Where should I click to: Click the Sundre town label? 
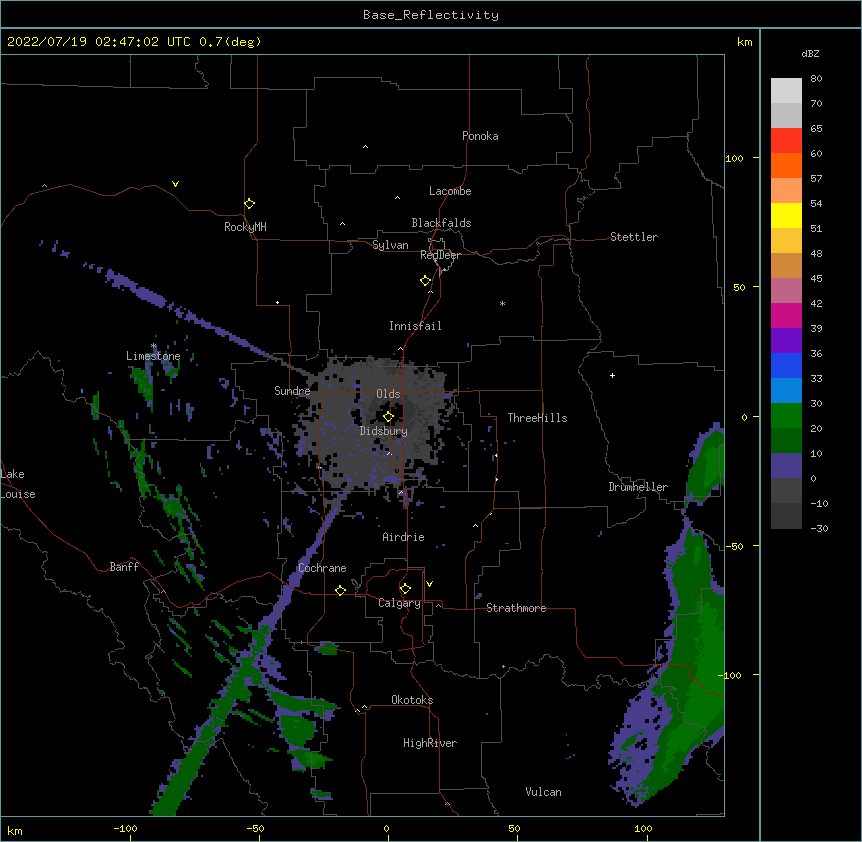(x=292, y=391)
